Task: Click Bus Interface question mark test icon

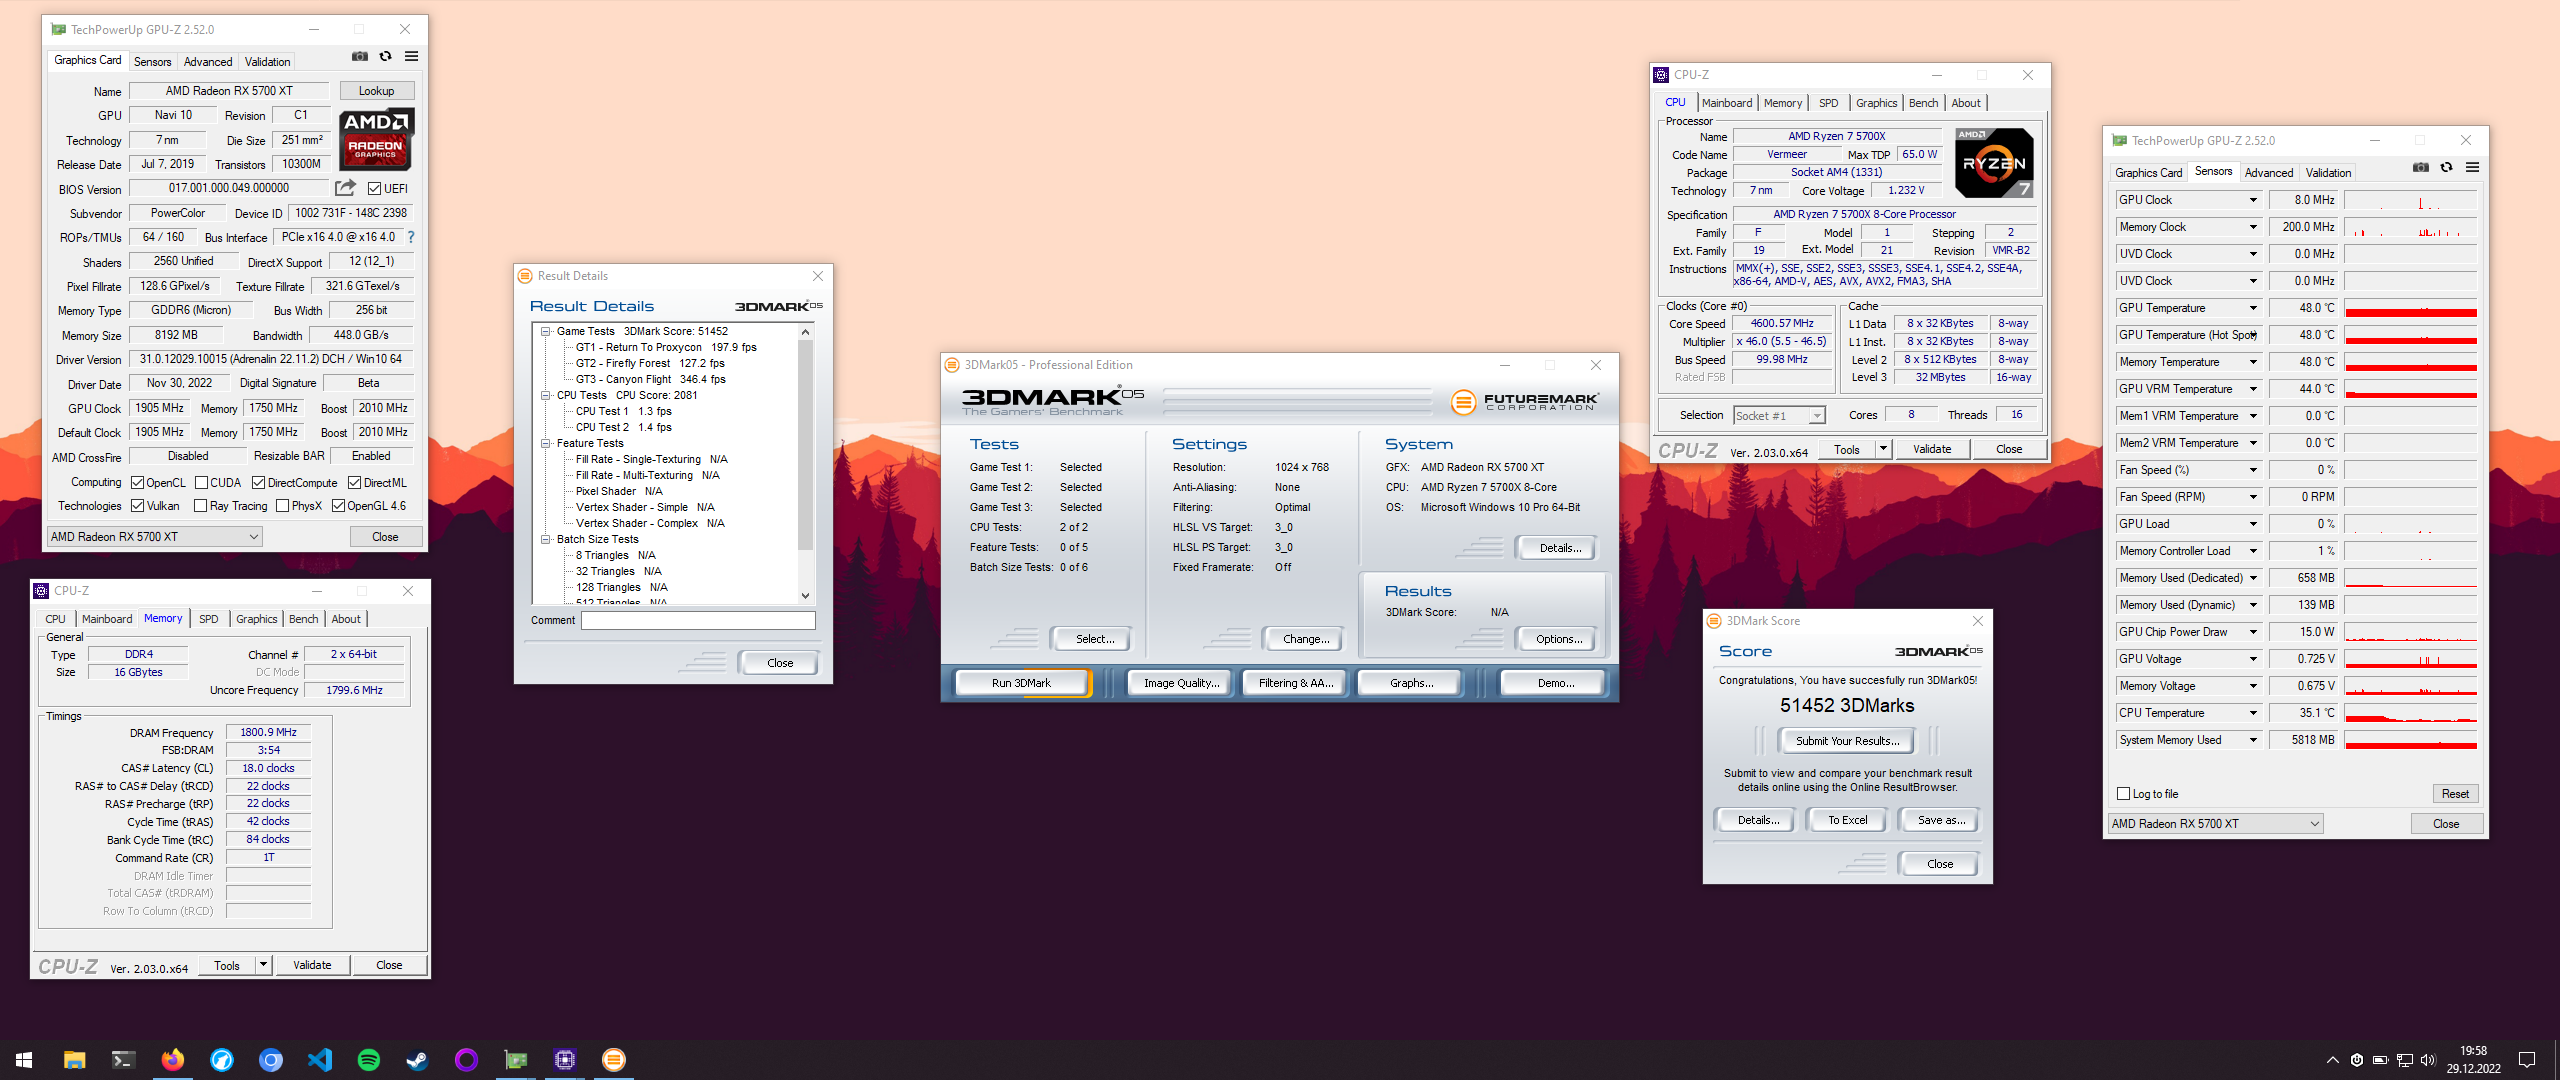Action: point(410,237)
